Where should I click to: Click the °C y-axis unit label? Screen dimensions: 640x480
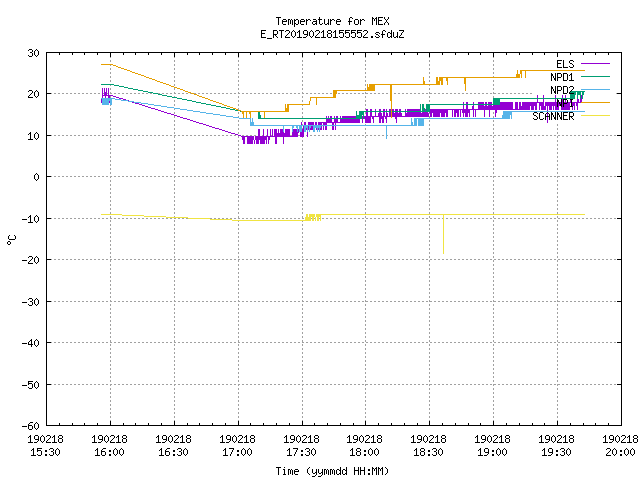(x=12, y=240)
